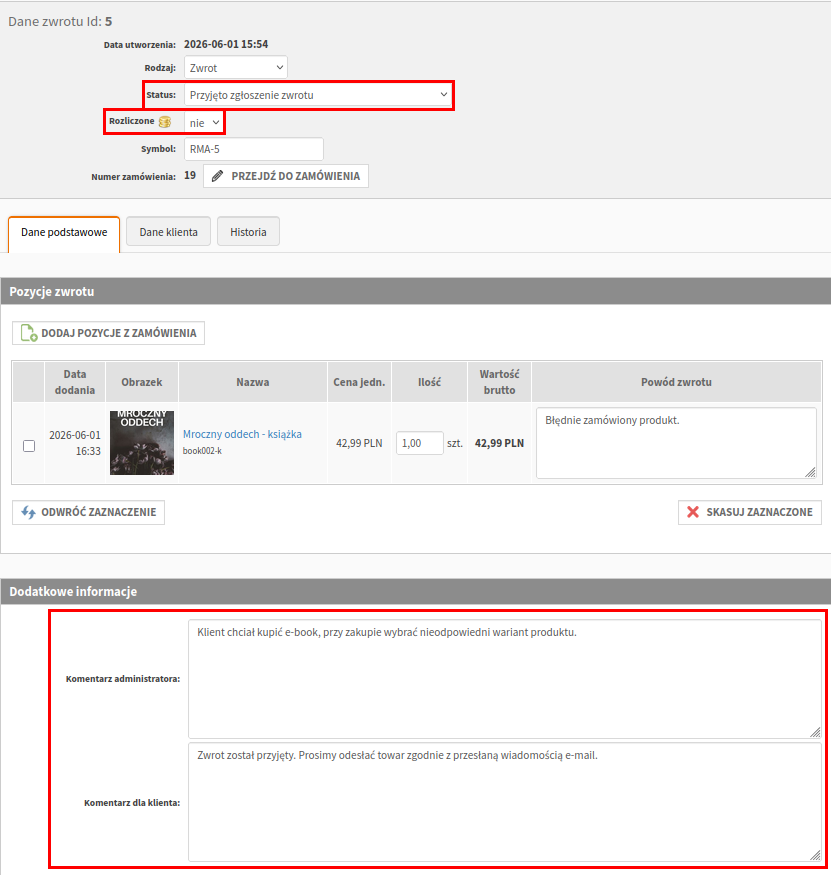
Task: Click the Powód zwrotu column header
Action: (676, 382)
